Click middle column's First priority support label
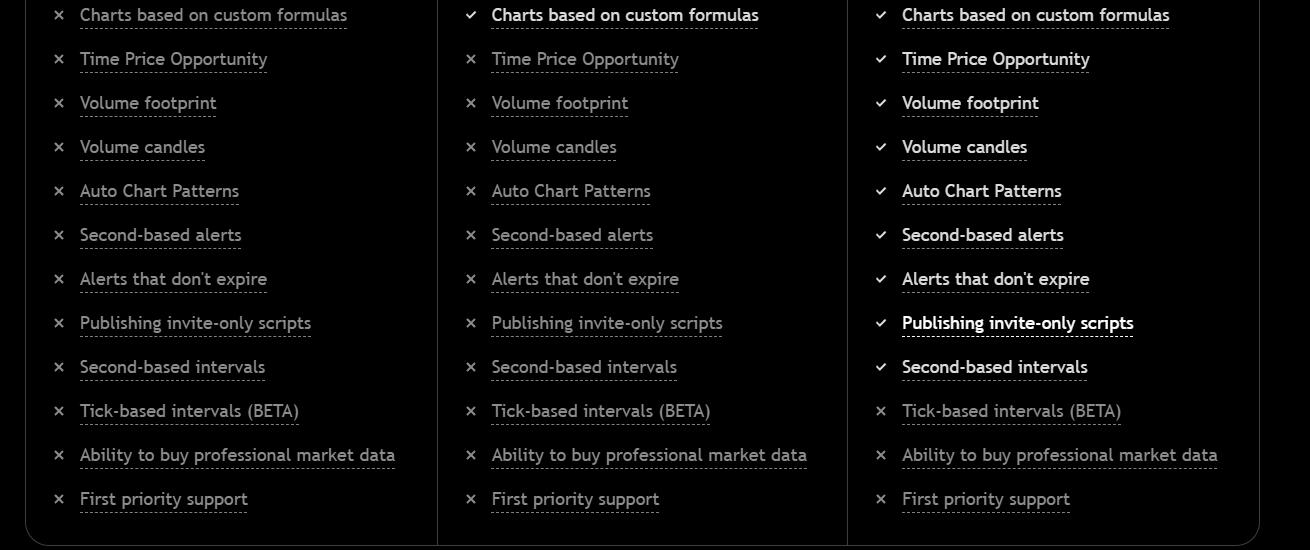Screen dimensions: 1310x550 click(575, 499)
